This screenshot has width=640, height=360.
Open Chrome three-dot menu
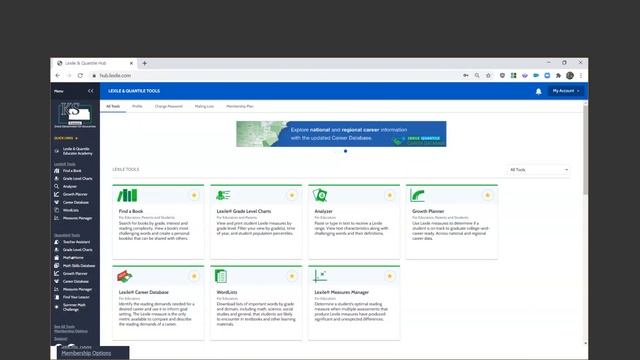pyautogui.click(x=581, y=76)
